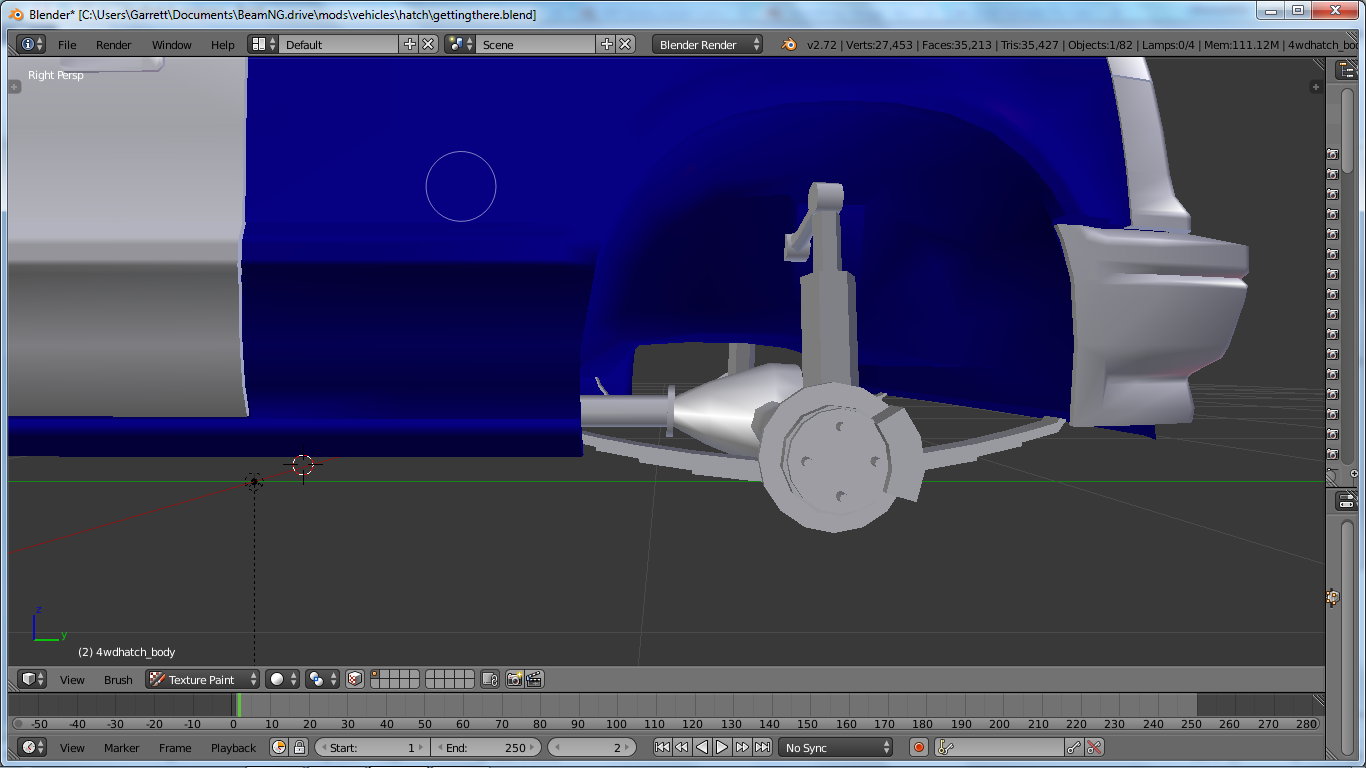
Task: Play the animation forward
Action: [x=722, y=747]
